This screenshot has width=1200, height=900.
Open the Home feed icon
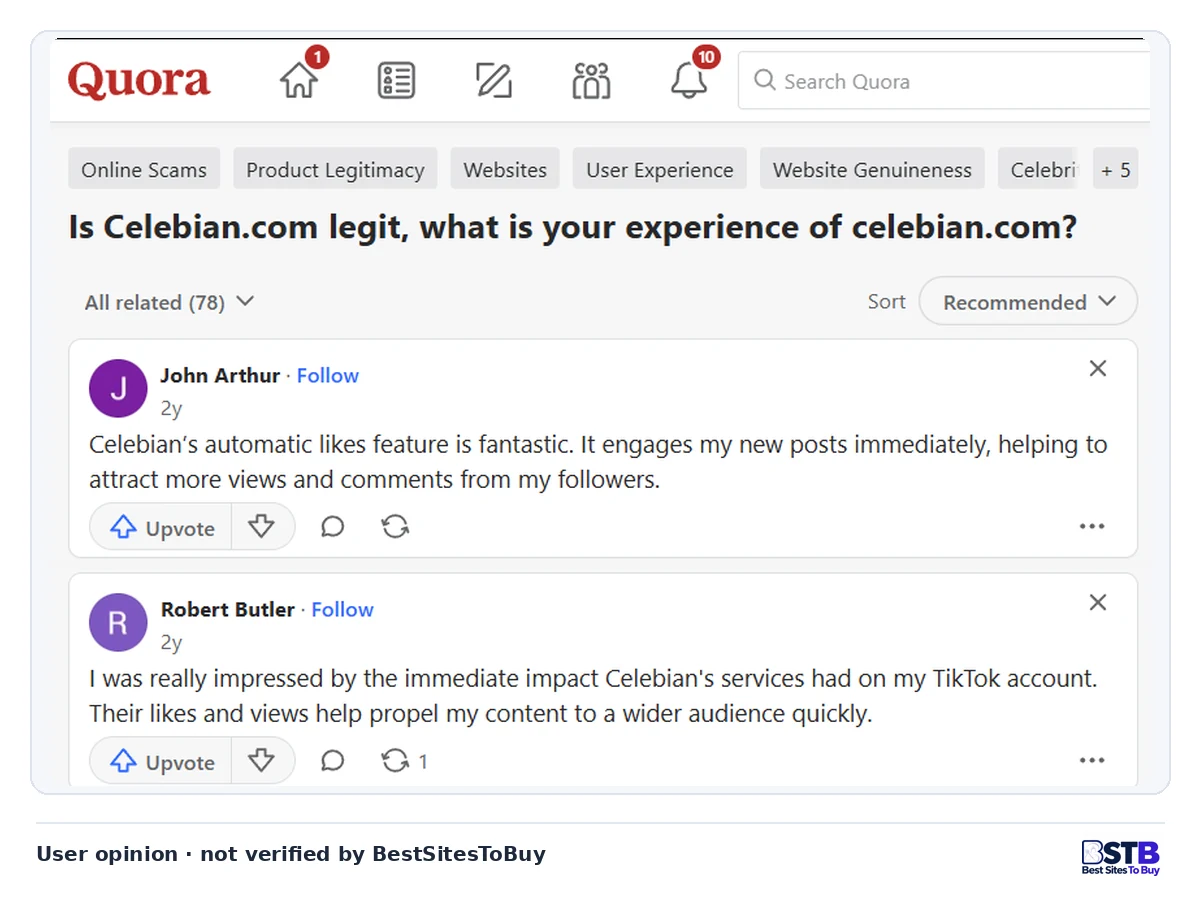click(299, 80)
